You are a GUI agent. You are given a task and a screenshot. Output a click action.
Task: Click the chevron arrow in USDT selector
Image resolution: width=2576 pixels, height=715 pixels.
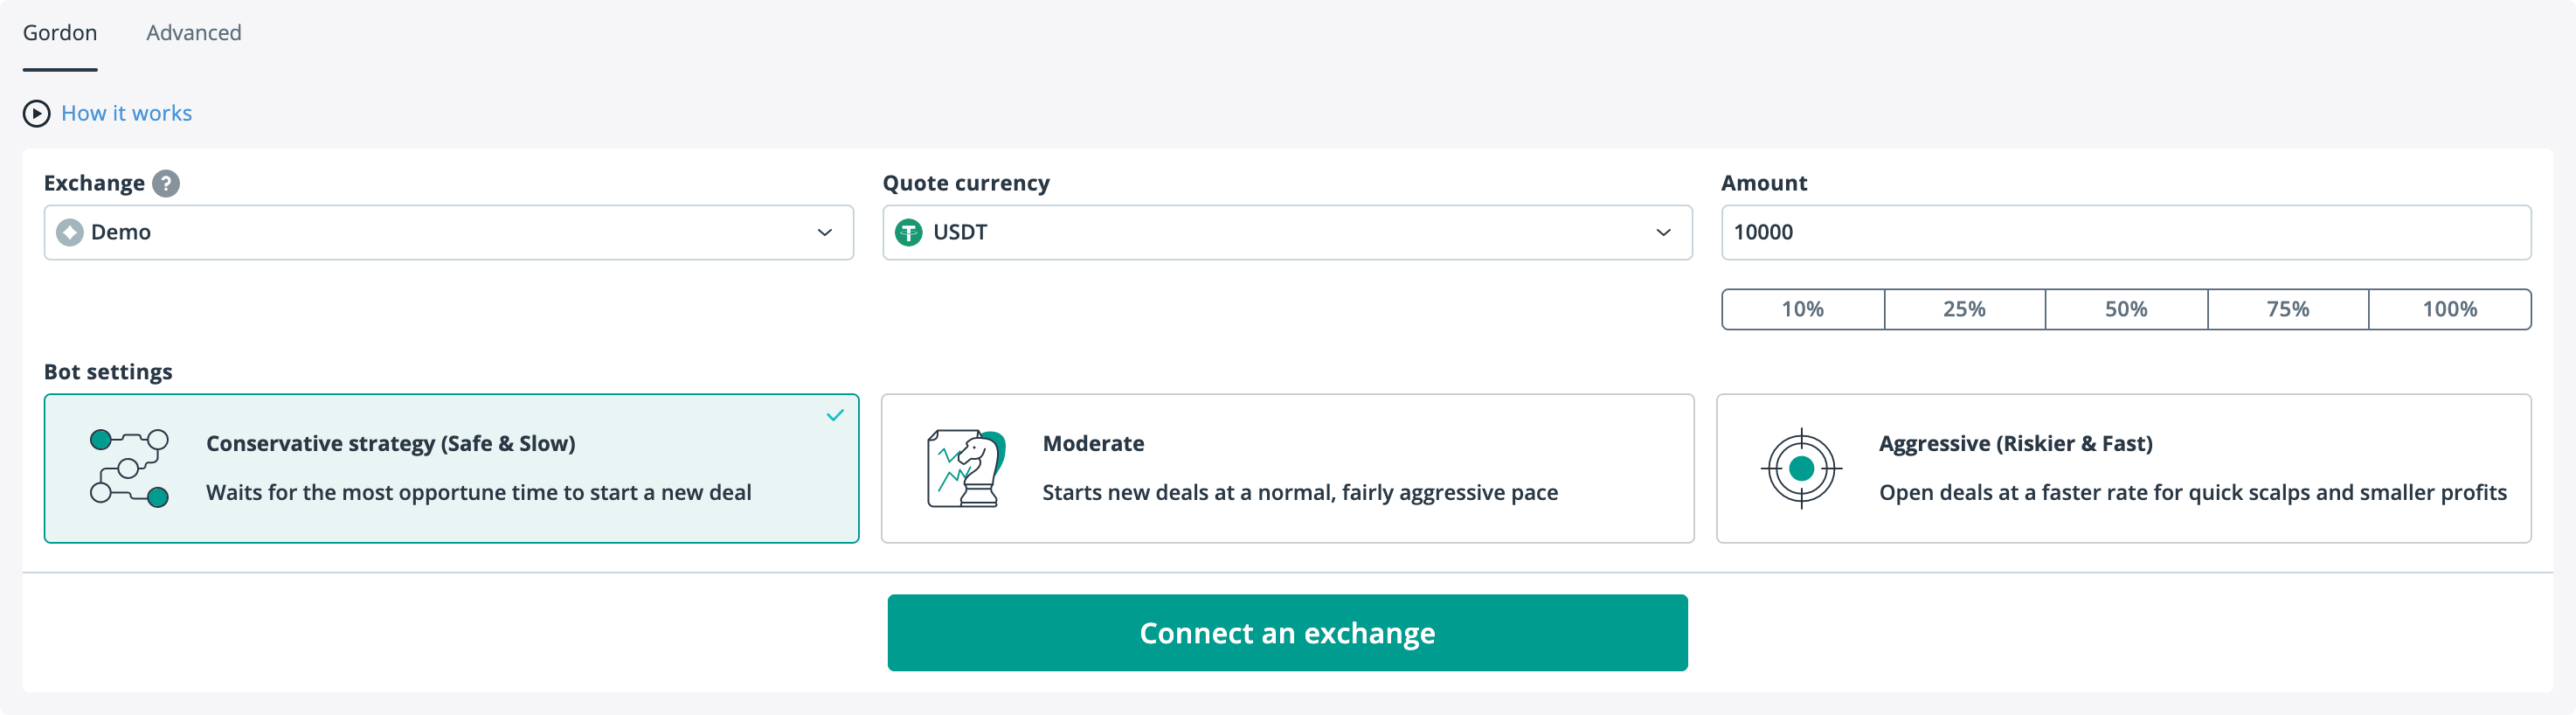[1663, 233]
